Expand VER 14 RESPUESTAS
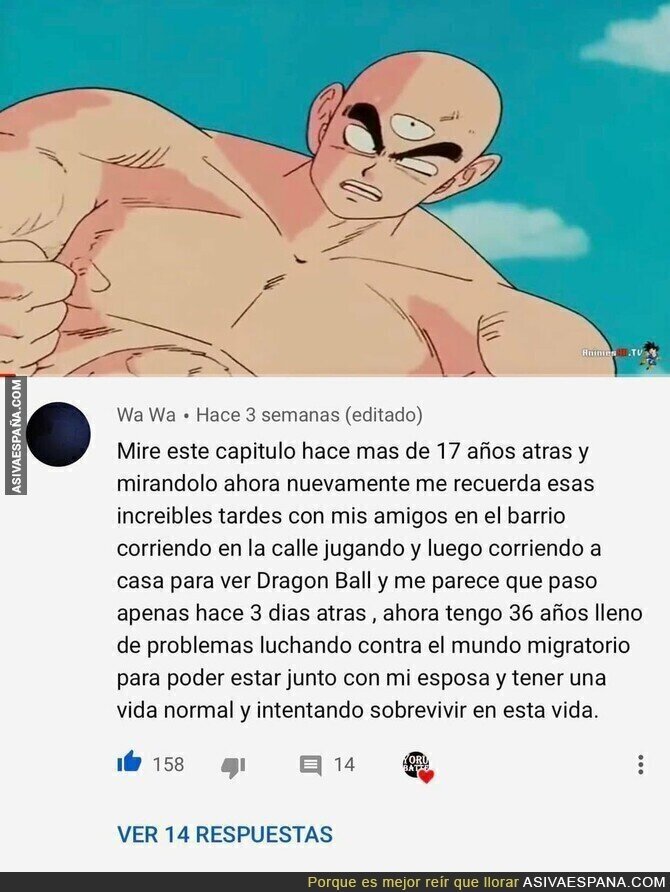Viewport: 670px width, 892px height. click(225, 835)
